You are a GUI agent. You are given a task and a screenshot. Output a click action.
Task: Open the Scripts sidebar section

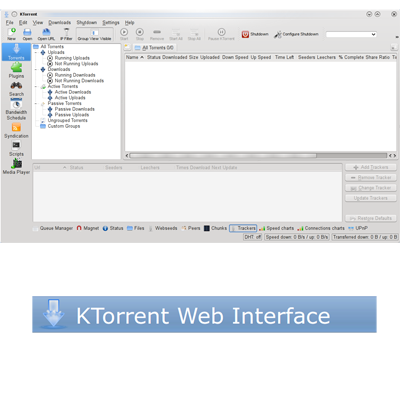(16, 148)
